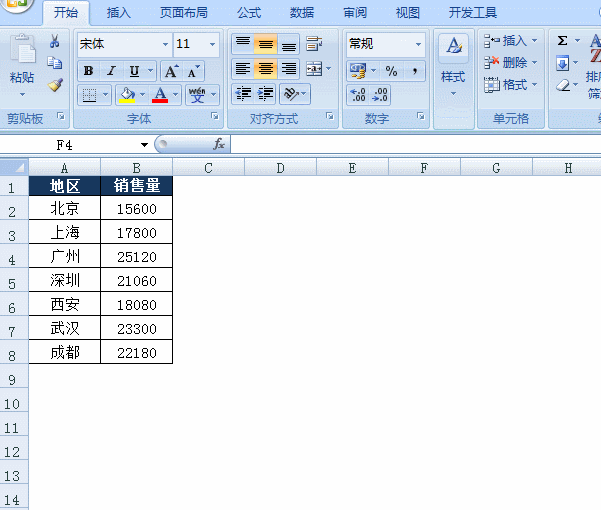The width and height of the screenshot is (601, 510).
Task: Switch to the 插入 ribbon tab
Action: coord(118,13)
